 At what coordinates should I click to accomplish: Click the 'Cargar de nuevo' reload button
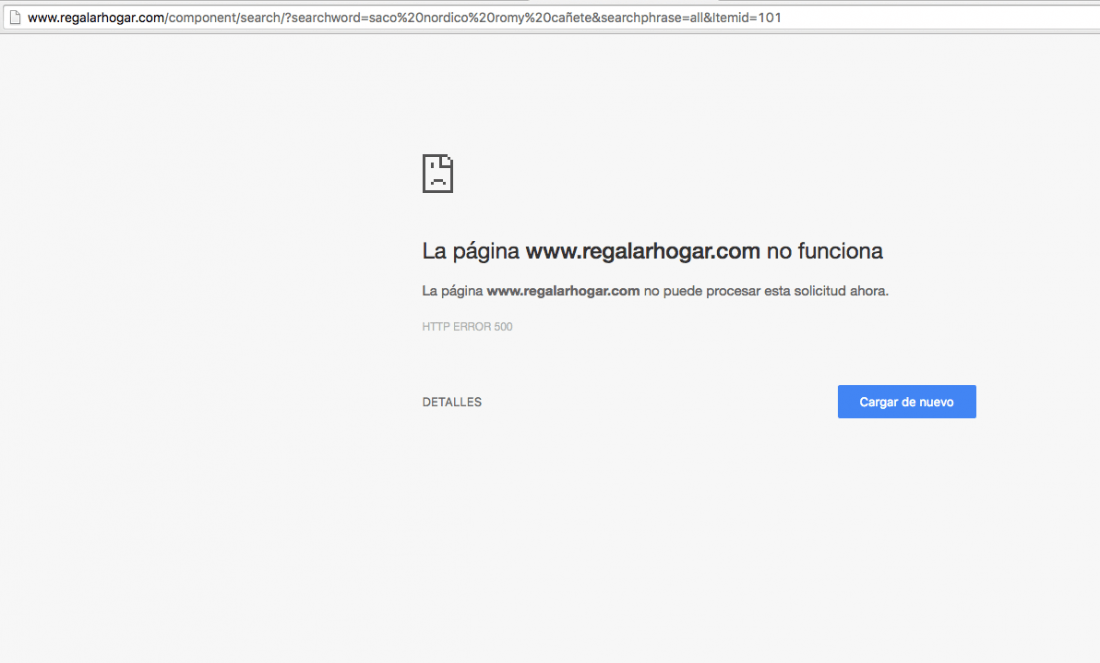pos(906,401)
